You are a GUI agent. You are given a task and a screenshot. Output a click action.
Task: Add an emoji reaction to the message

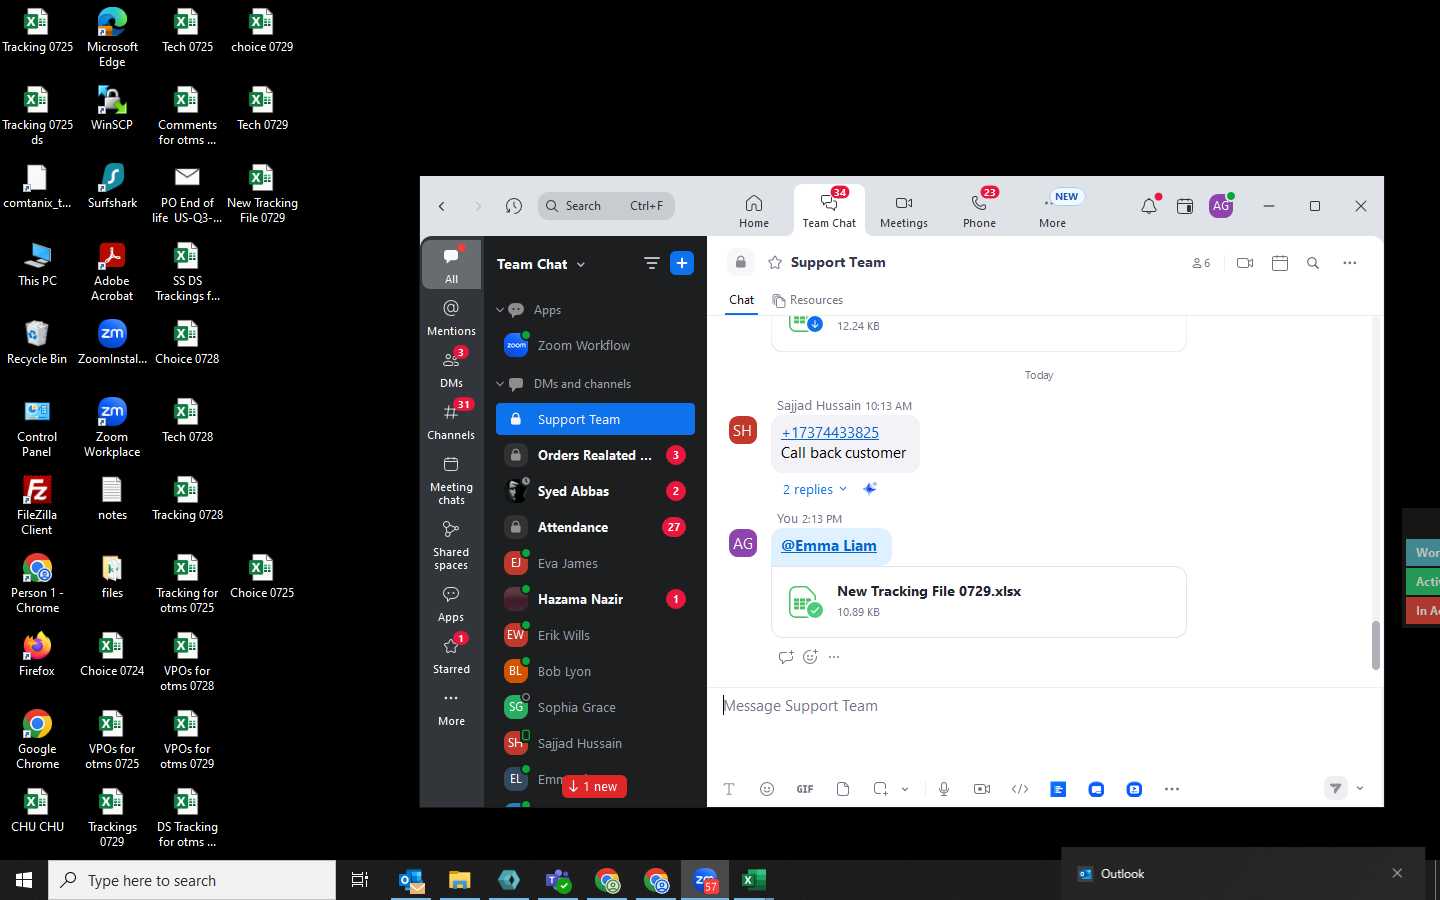(x=811, y=657)
